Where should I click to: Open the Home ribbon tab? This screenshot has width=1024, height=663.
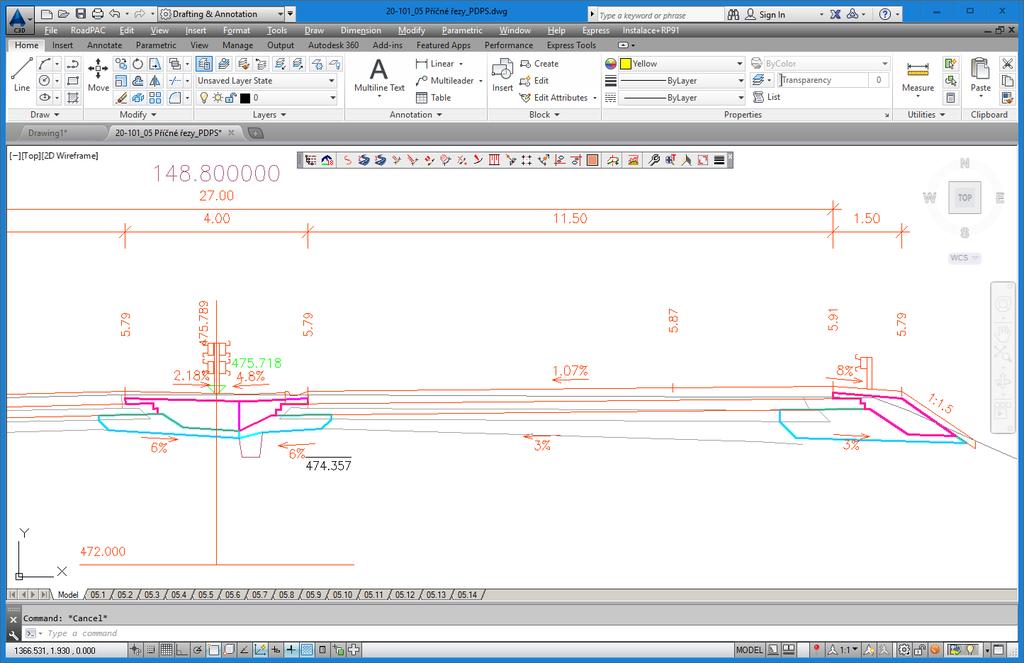pos(27,45)
